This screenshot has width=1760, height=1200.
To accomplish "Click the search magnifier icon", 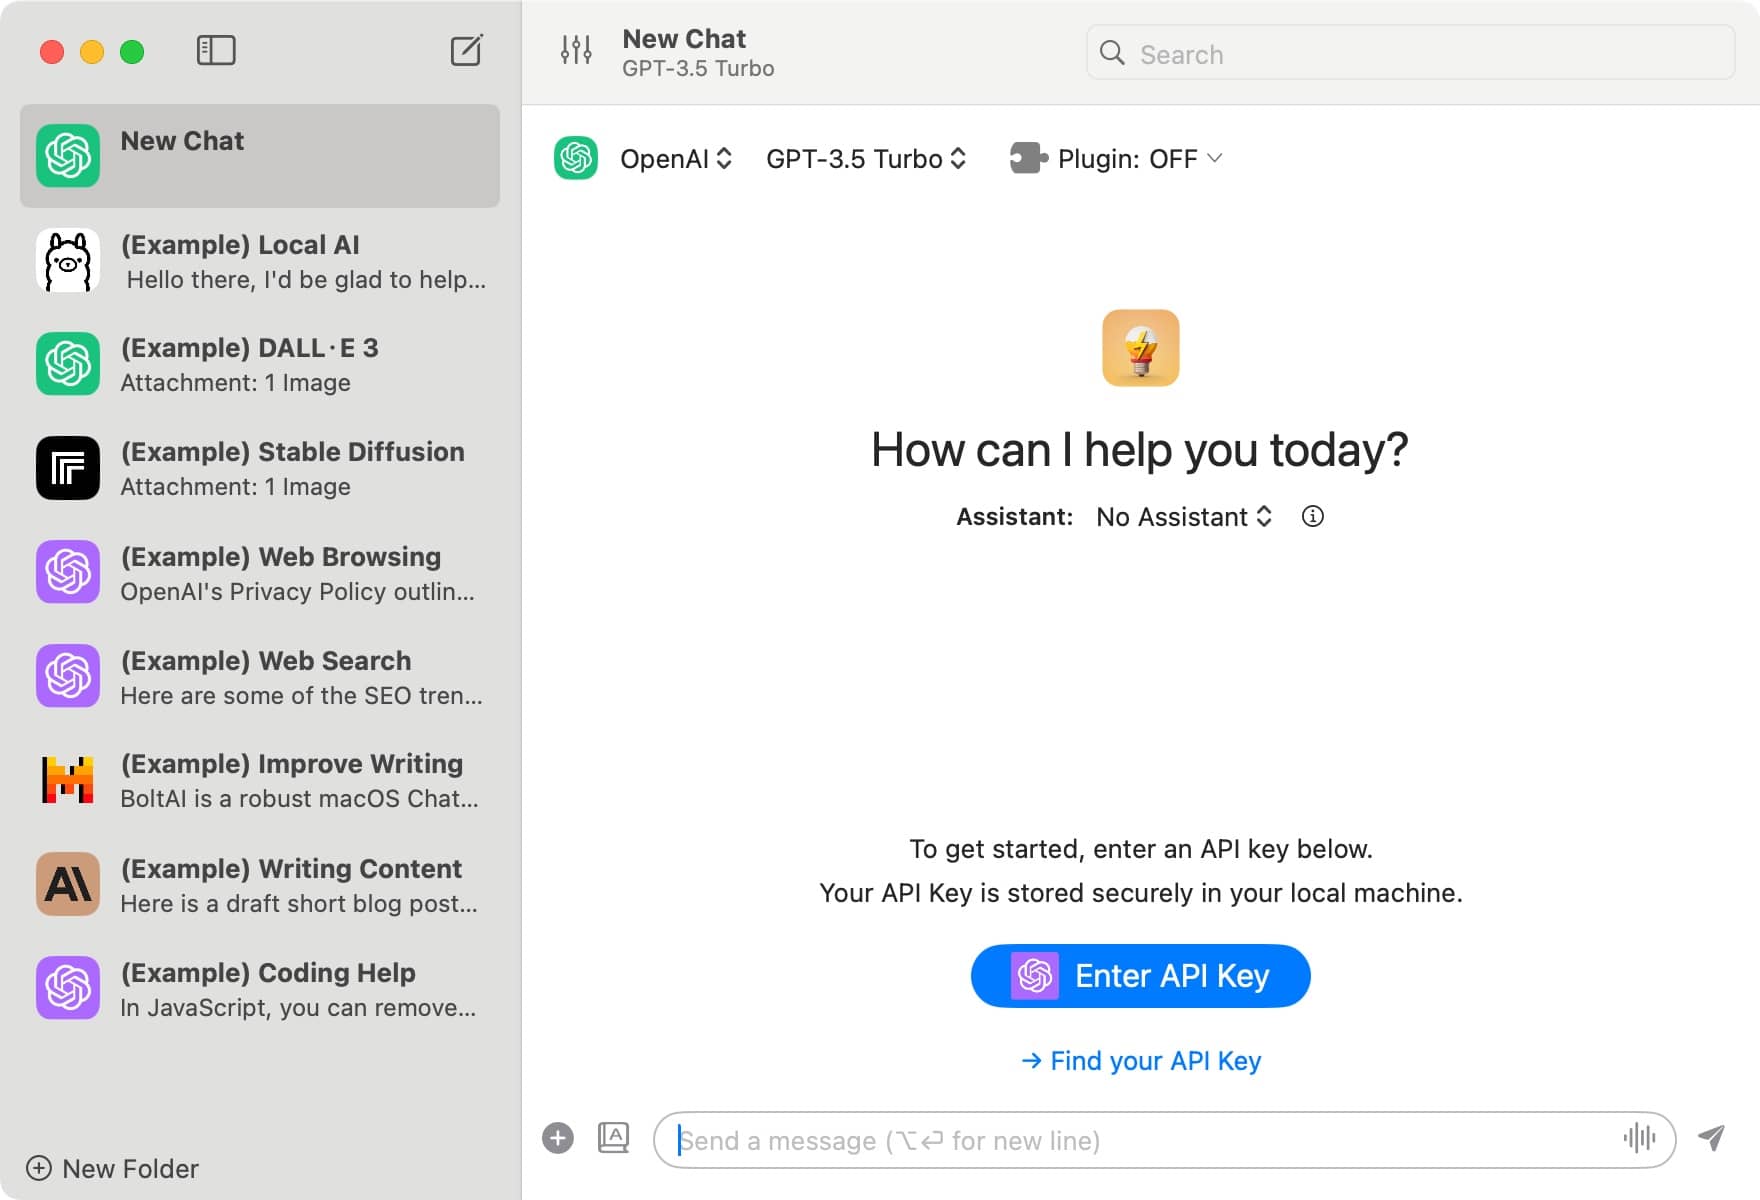I will 1112,53.
